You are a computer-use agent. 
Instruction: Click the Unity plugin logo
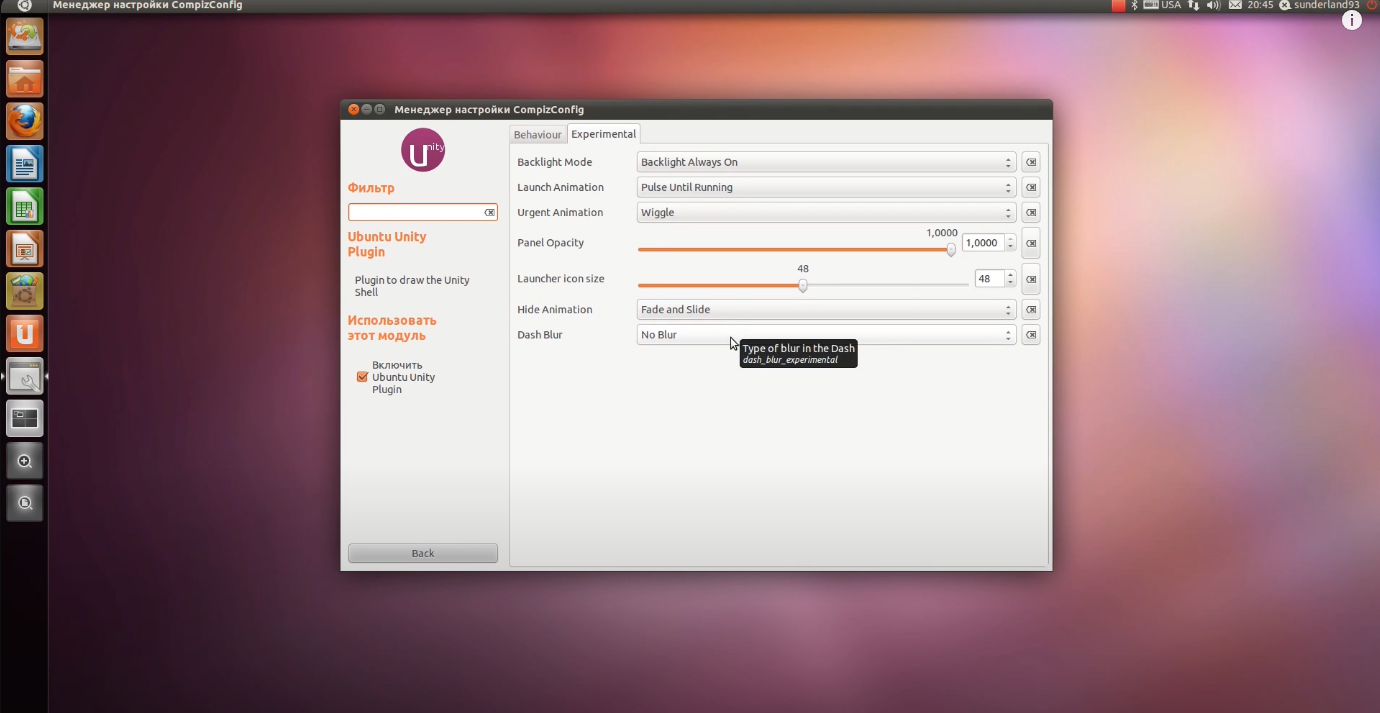(423, 150)
